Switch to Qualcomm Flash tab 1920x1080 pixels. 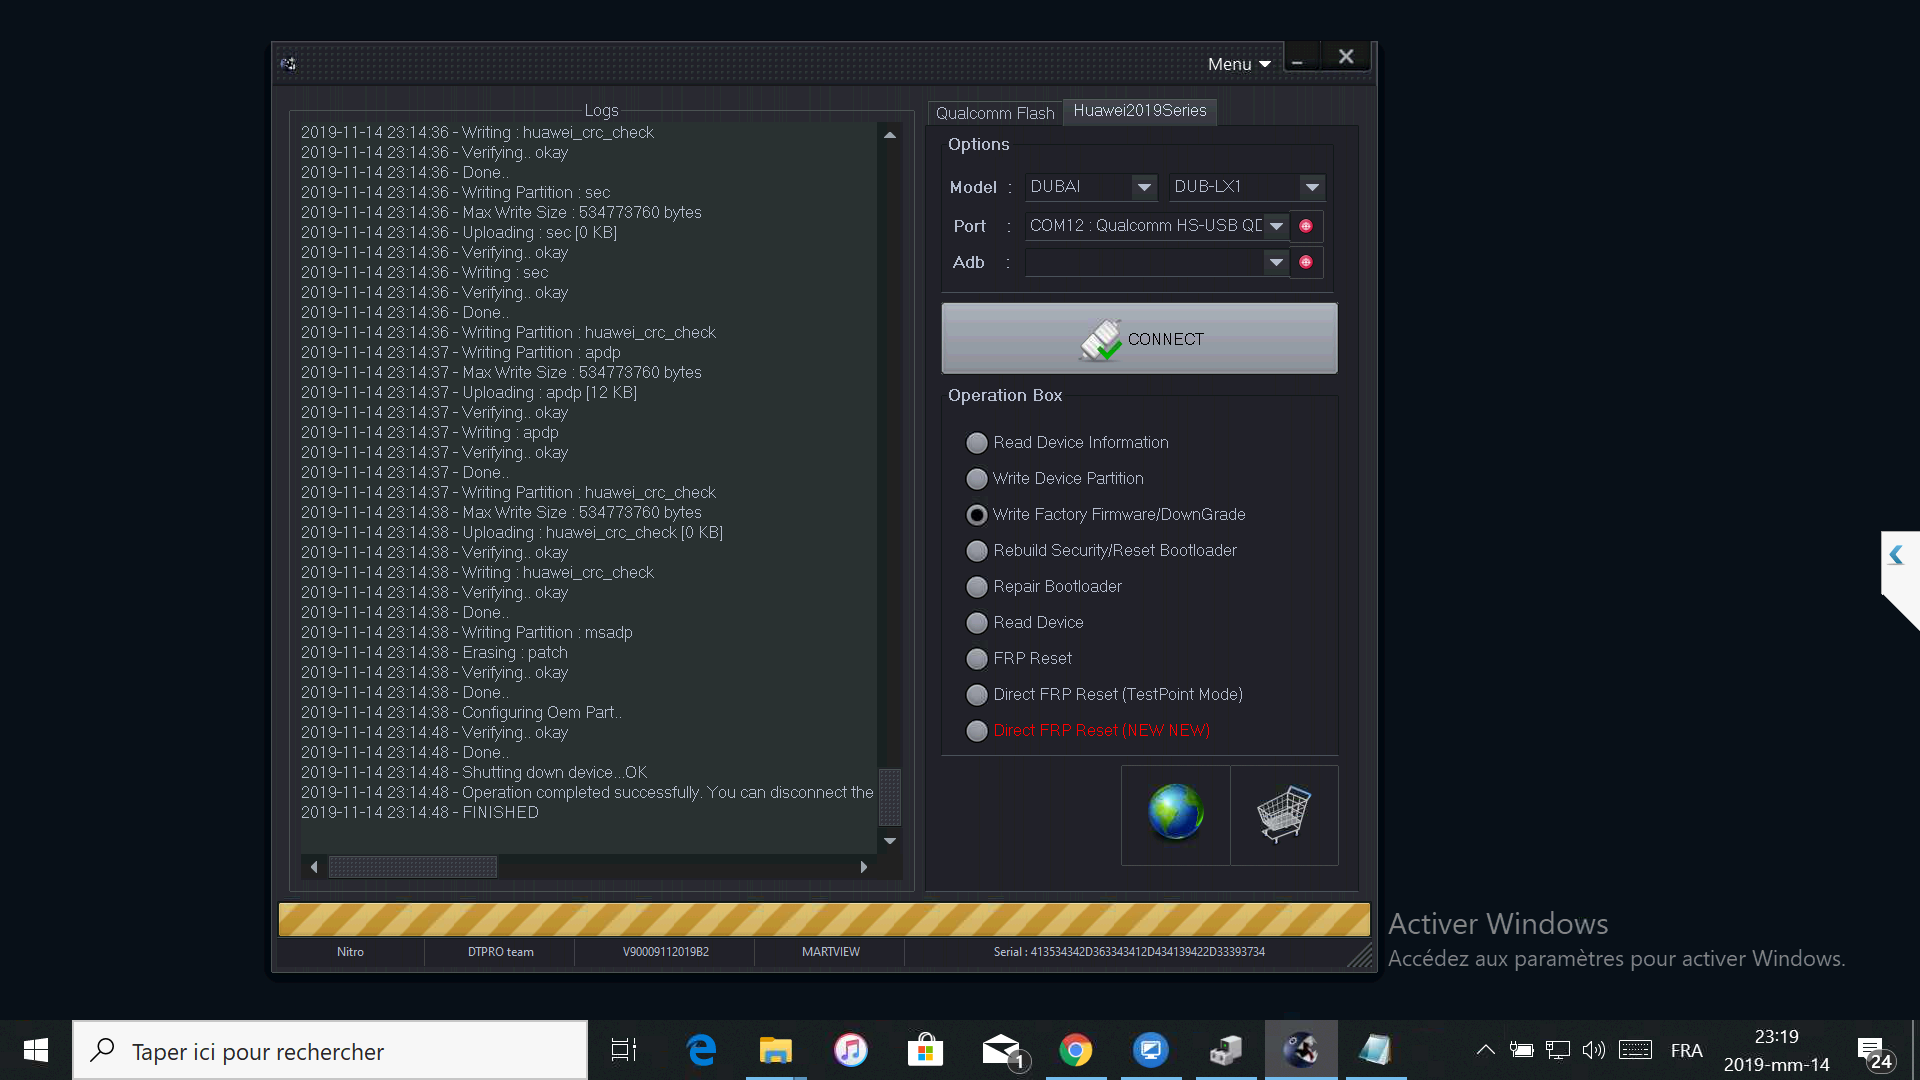pos(995,113)
